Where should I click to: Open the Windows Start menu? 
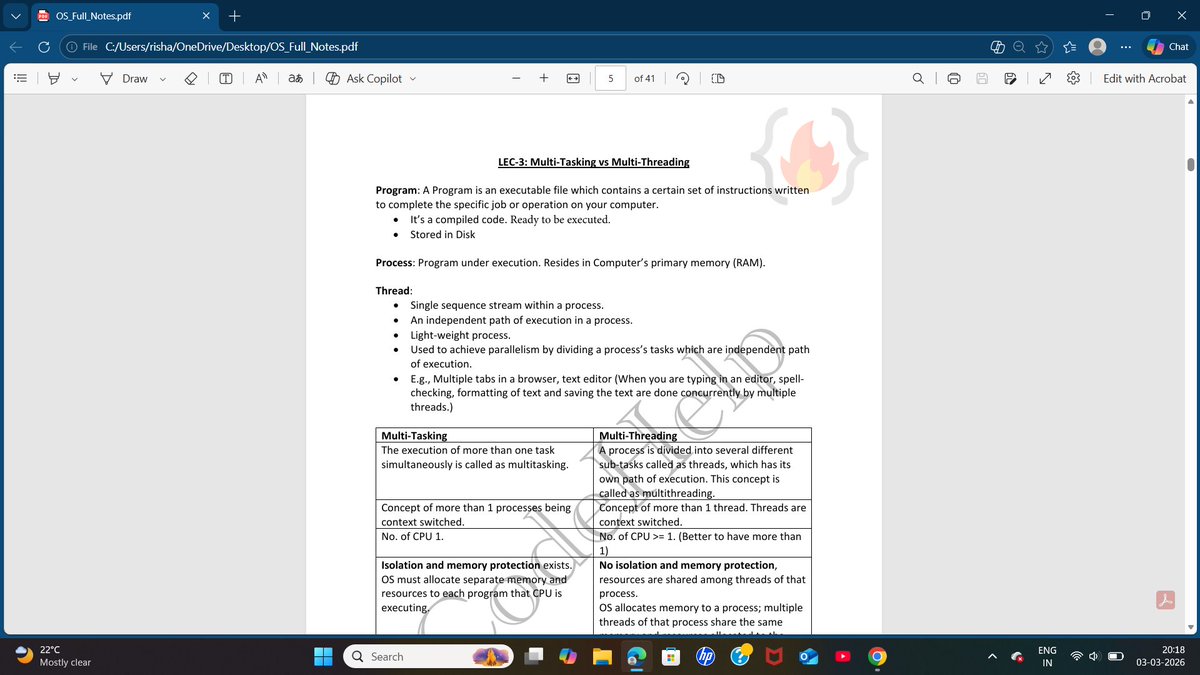pyautogui.click(x=323, y=656)
